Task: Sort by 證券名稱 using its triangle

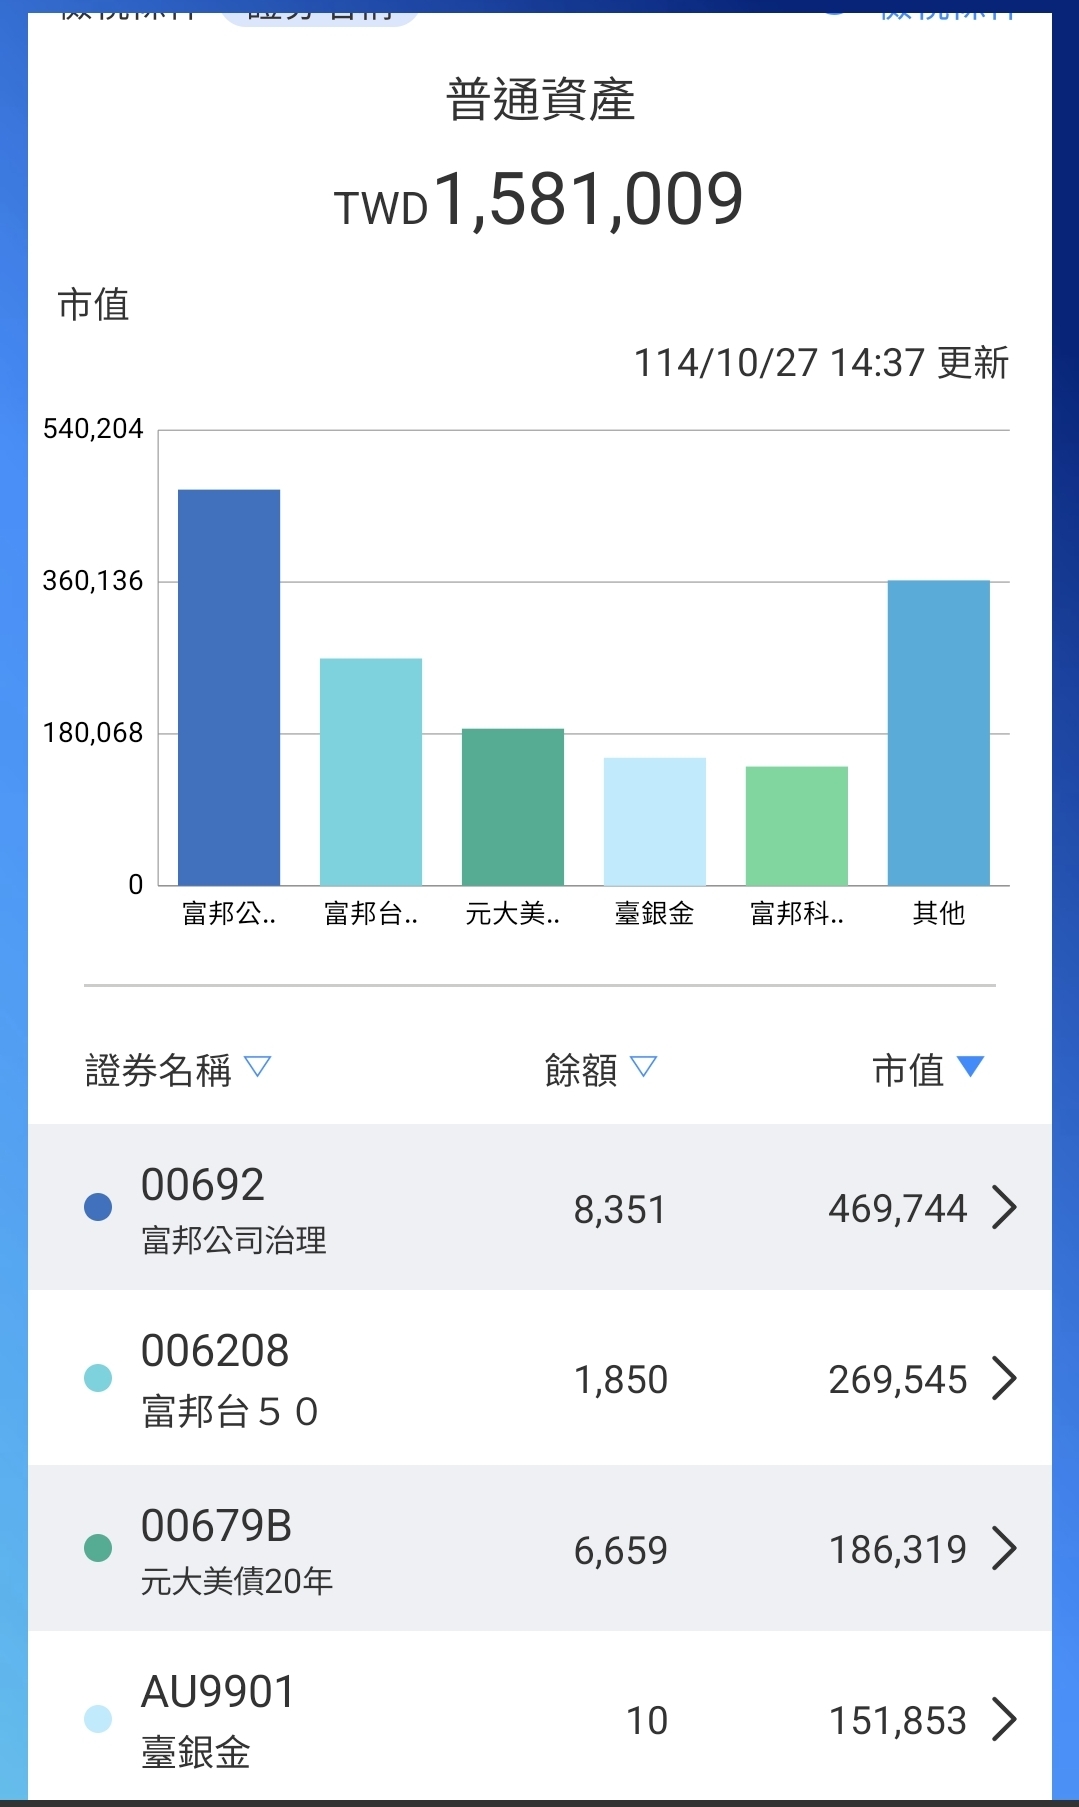Action: (x=258, y=1067)
